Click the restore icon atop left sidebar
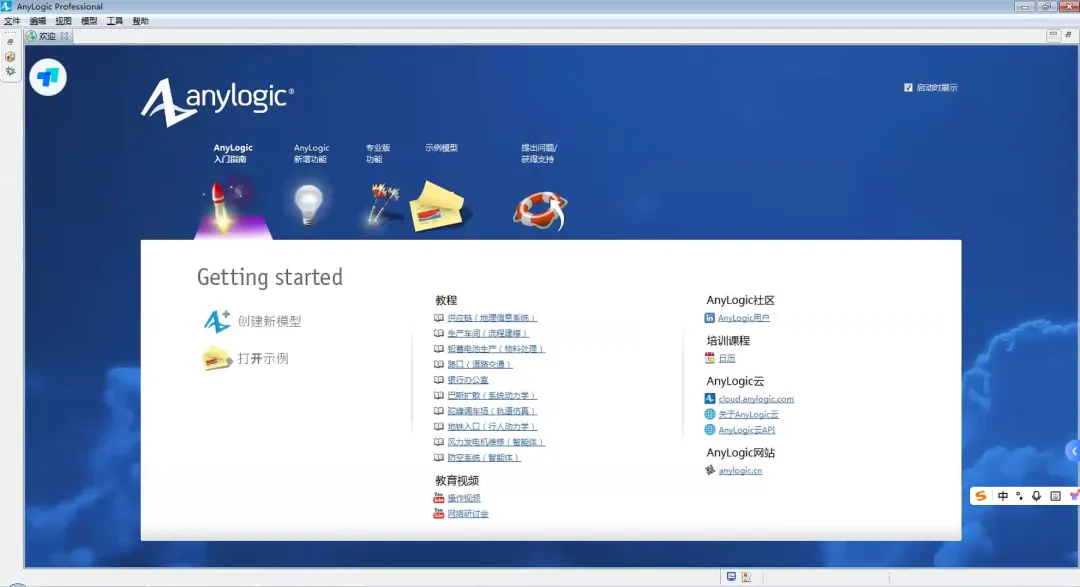The height and width of the screenshot is (587, 1080). (x=10, y=42)
